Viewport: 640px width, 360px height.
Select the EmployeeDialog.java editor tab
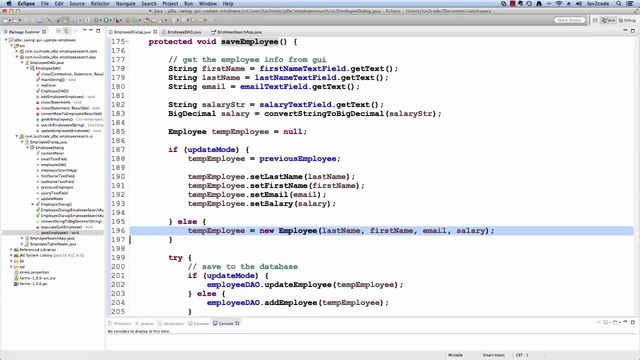(x=132, y=32)
